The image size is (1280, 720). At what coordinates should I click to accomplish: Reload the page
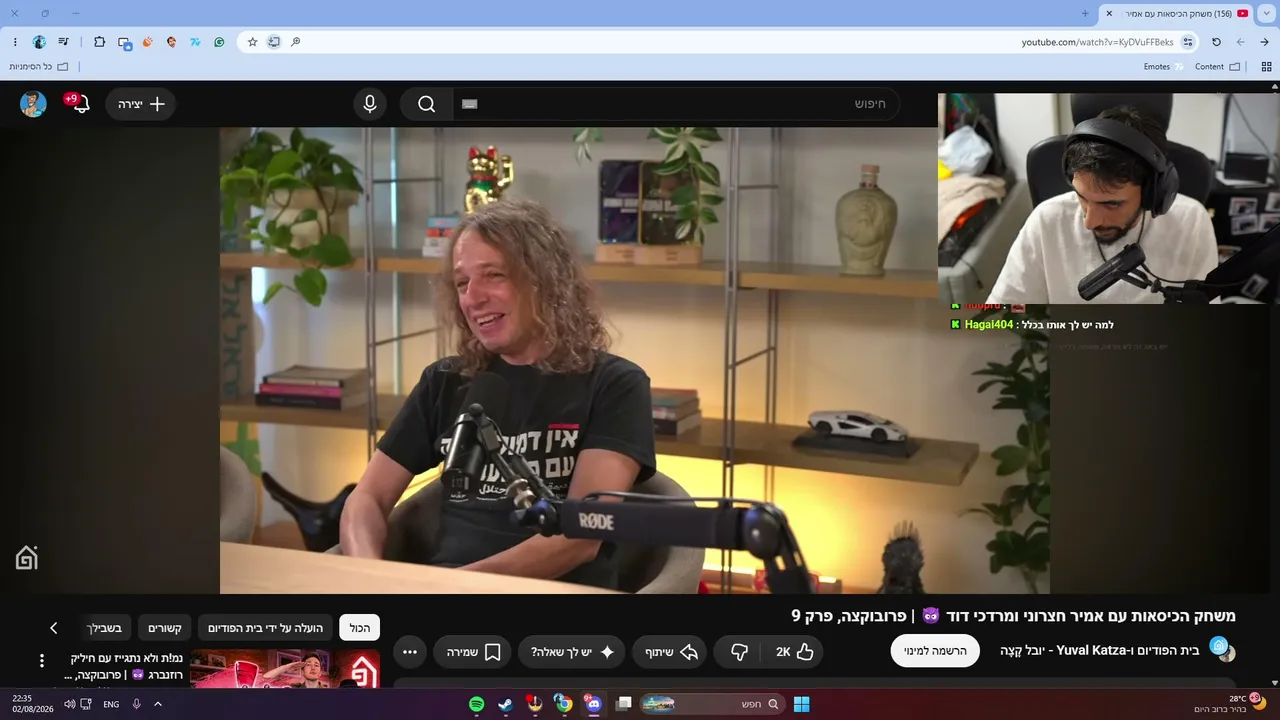pos(1216,42)
